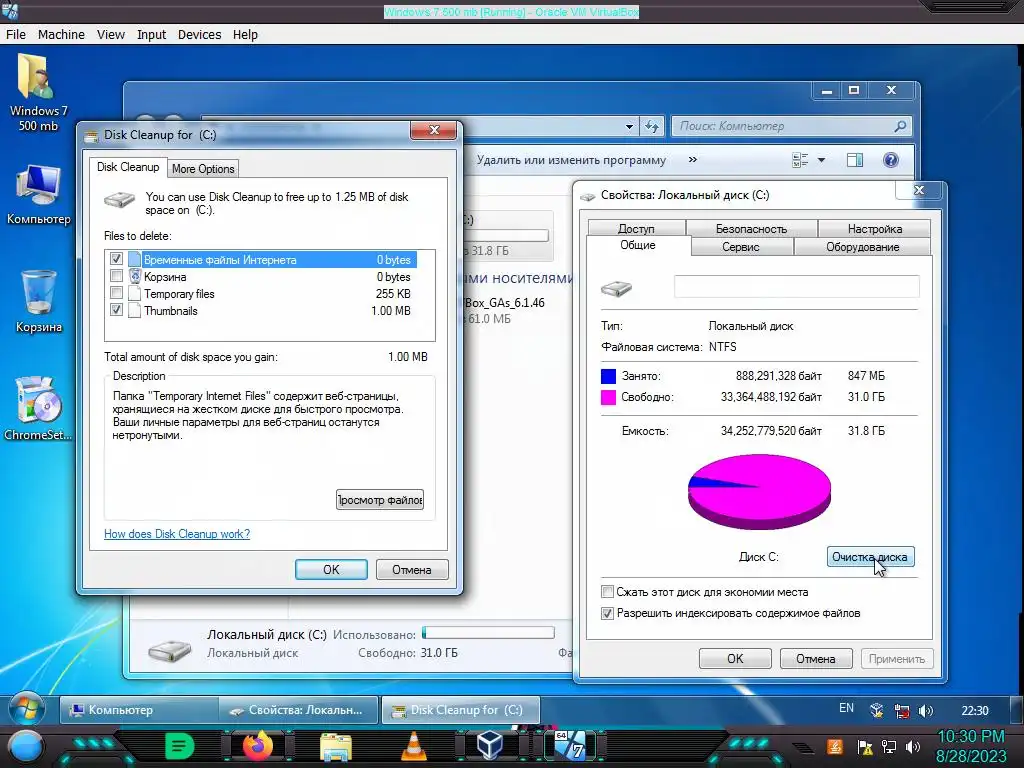Viewport: 1024px width, 768px height.
Task: Select the Windows 7 VM taskbar icon
Action: pos(569,746)
